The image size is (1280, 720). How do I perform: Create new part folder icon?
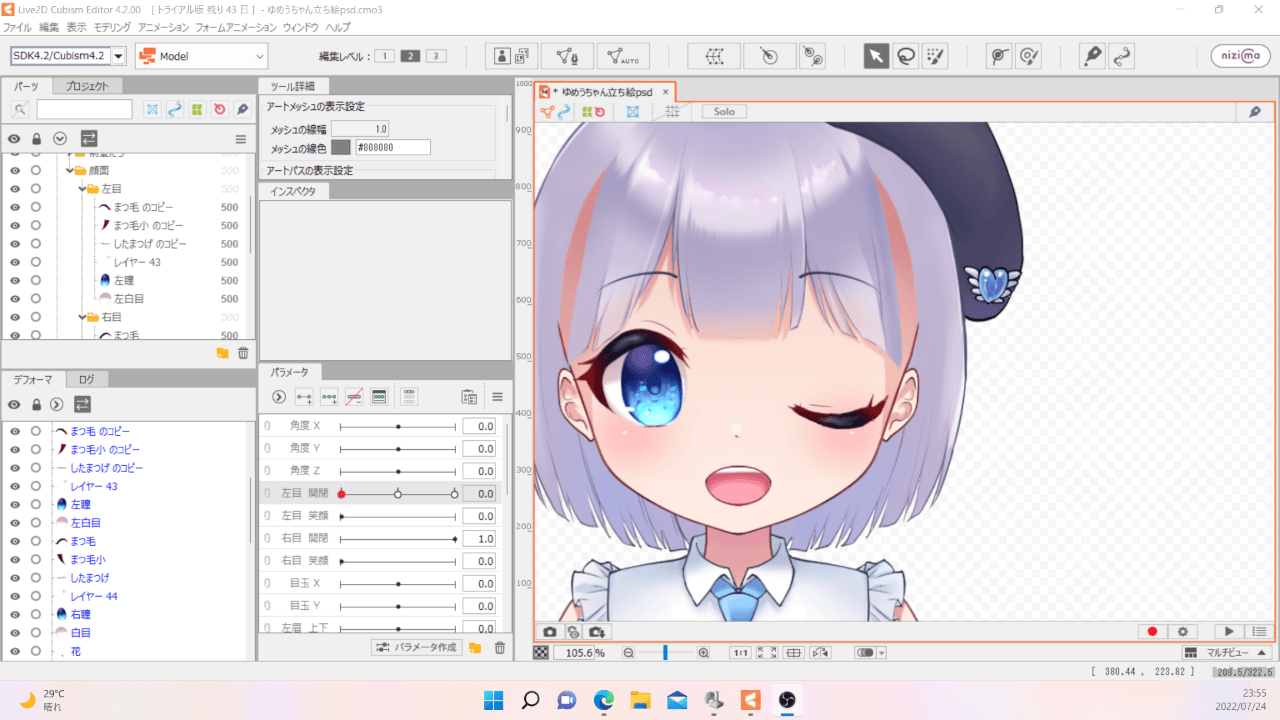point(222,353)
